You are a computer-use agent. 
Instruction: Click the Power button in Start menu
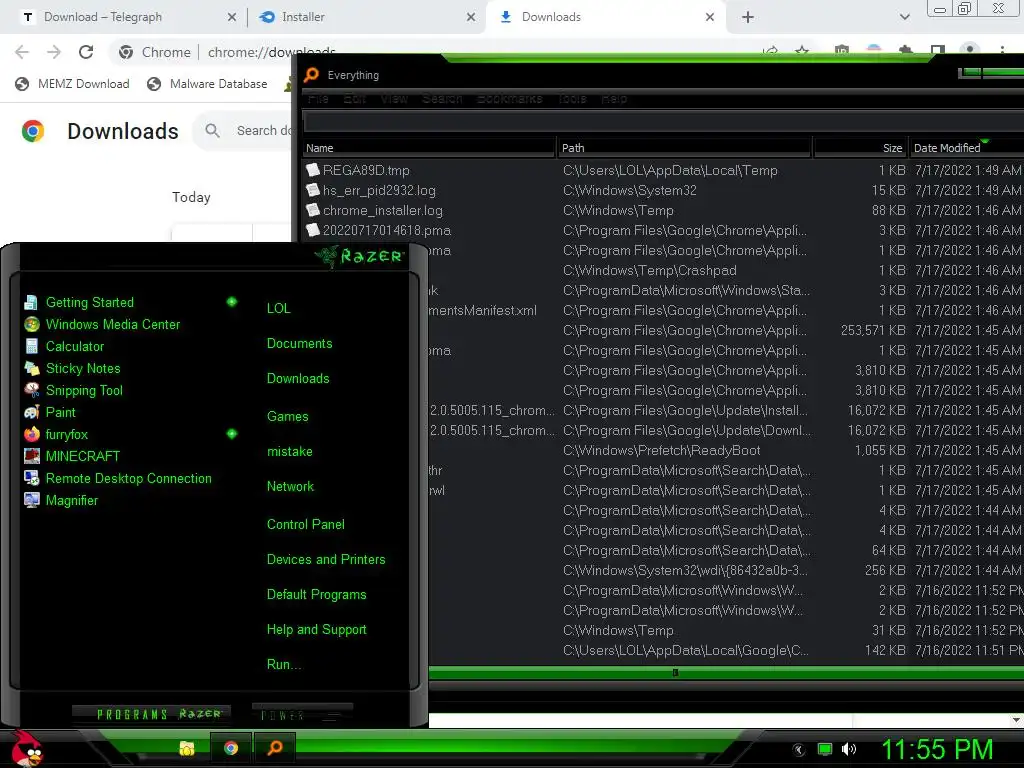(x=302, y=714)
